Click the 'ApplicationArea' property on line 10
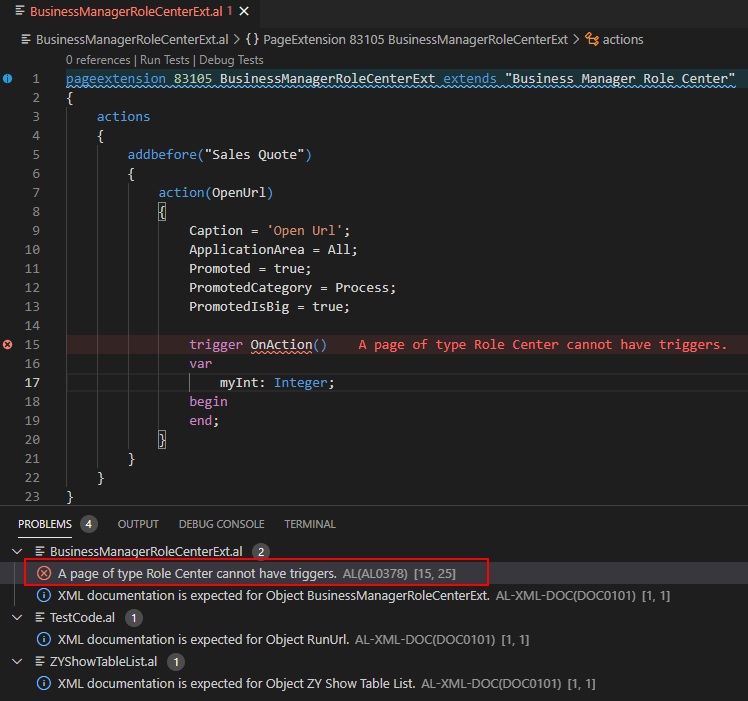748x701 pixels. [x=247, y=250]
